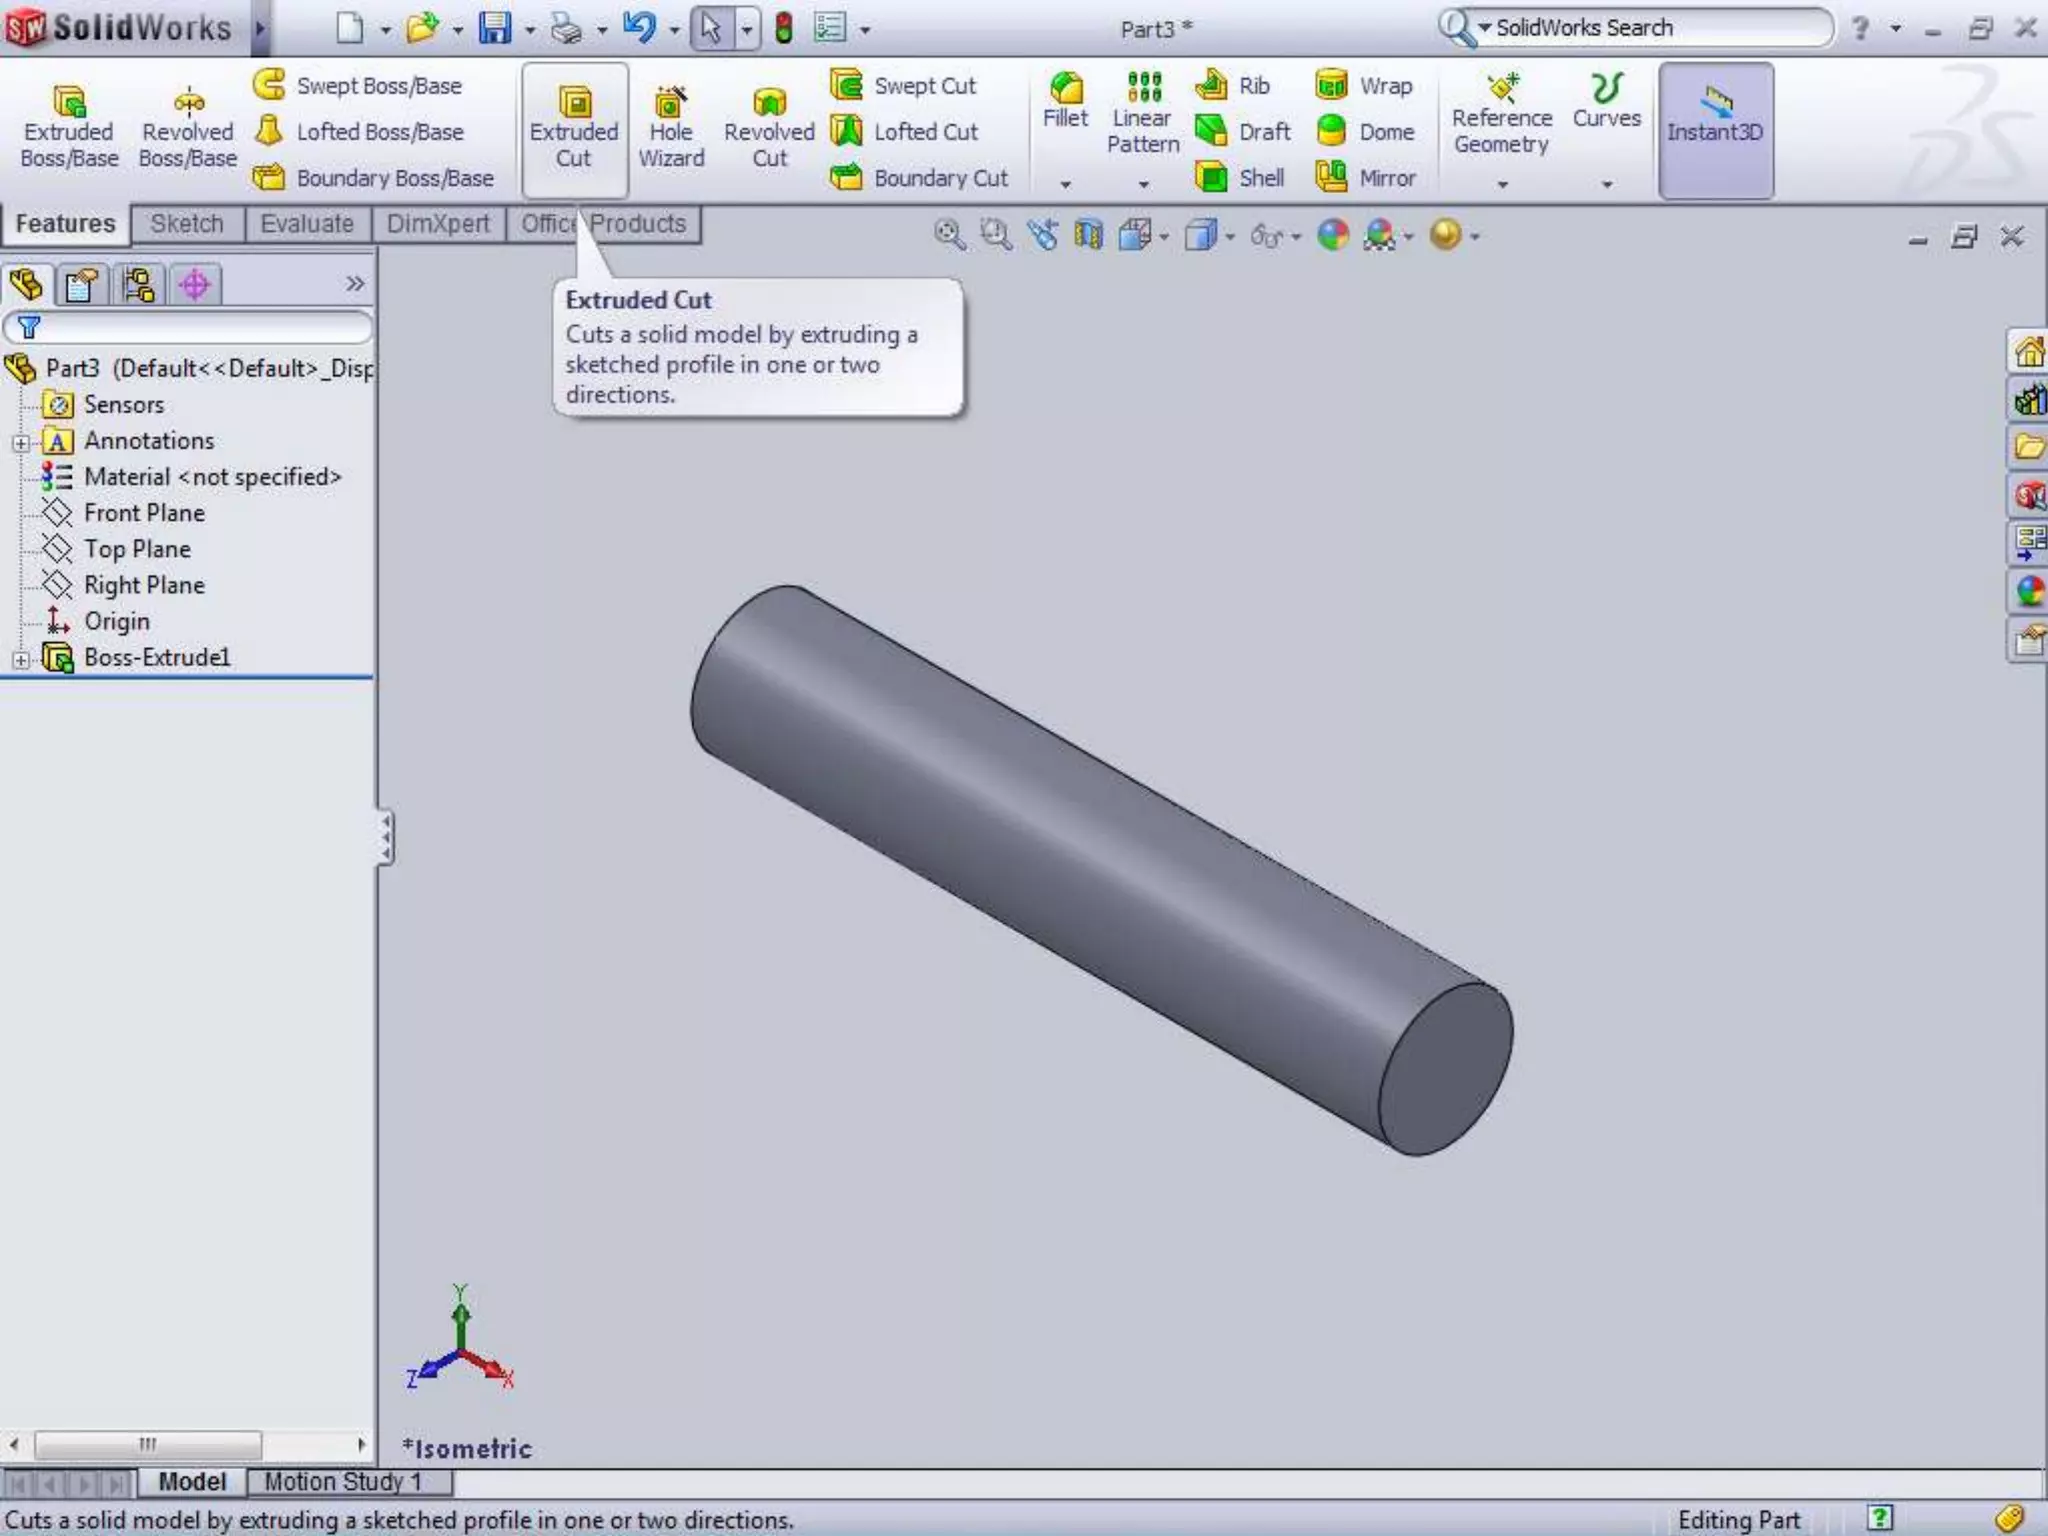This screenshot has width=2048, height=1536.
Task: Open the PropertyManager tab icon
Action: tap(81, 285)
